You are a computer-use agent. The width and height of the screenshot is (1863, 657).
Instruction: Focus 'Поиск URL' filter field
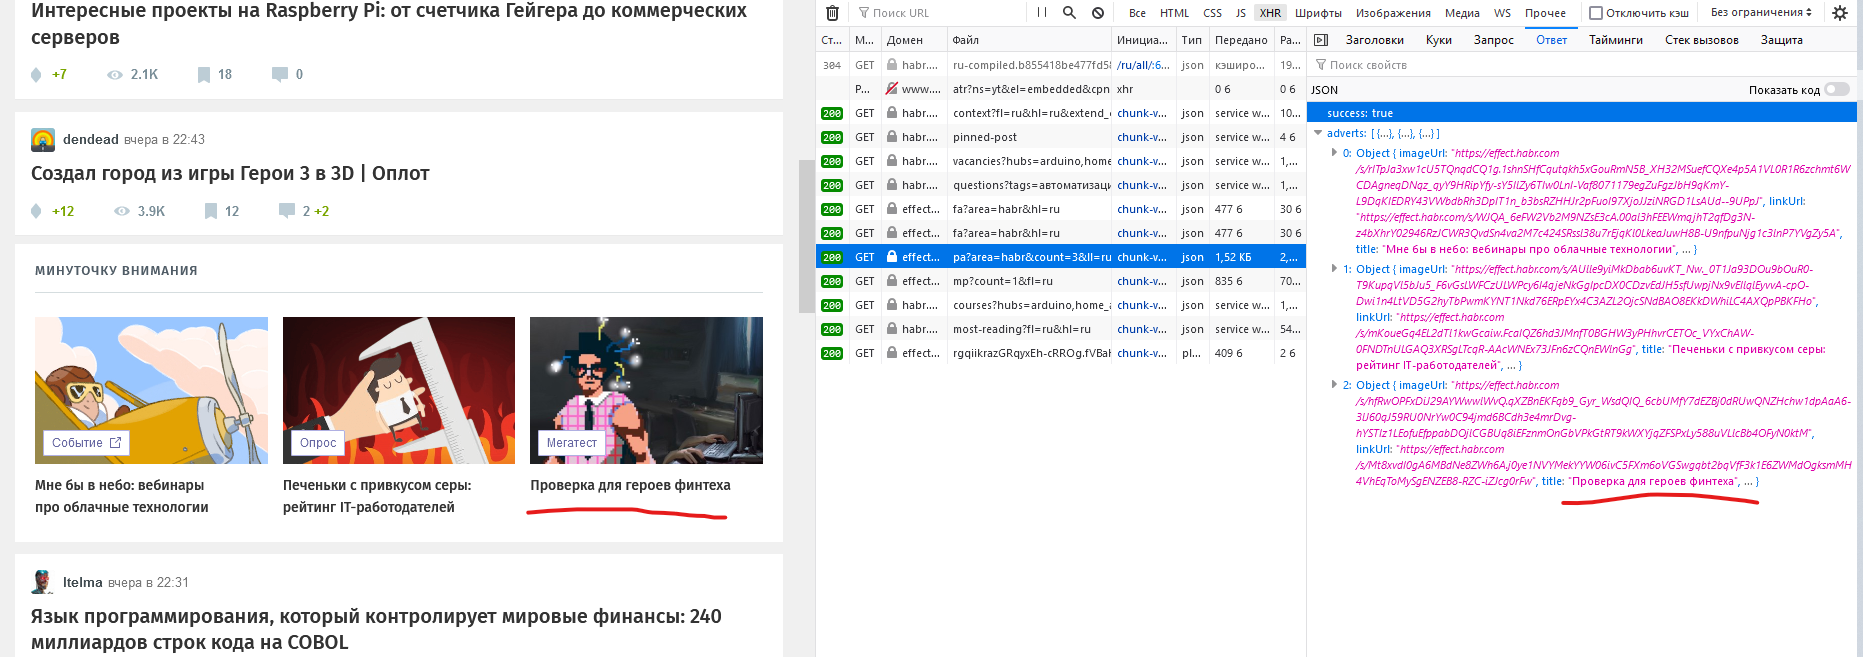[x=940, y=13]
